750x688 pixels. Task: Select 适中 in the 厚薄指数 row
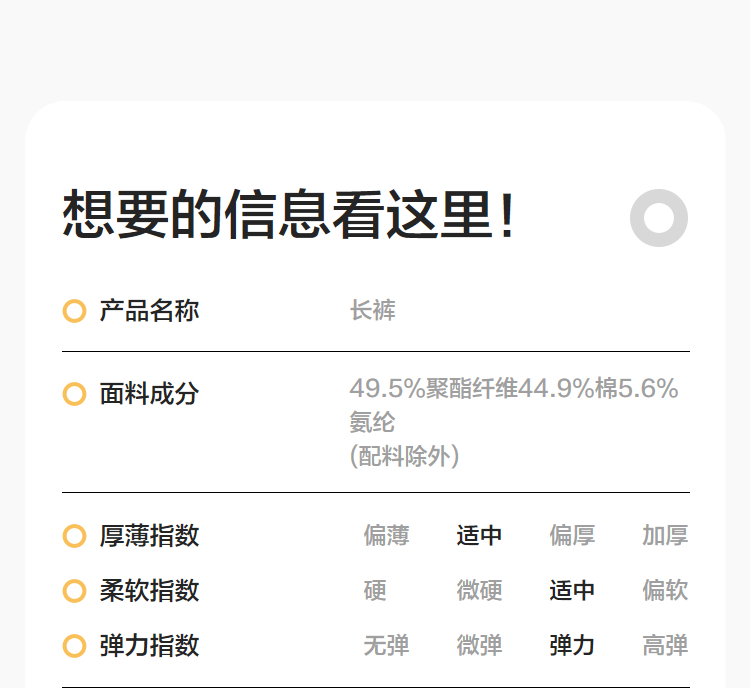[479, 536]
